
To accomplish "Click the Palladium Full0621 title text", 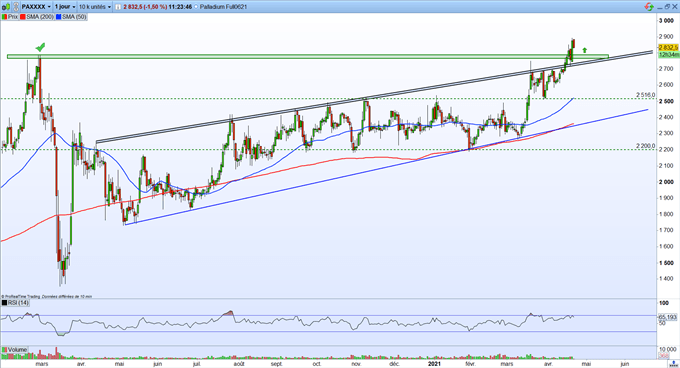I will (223, 7).
